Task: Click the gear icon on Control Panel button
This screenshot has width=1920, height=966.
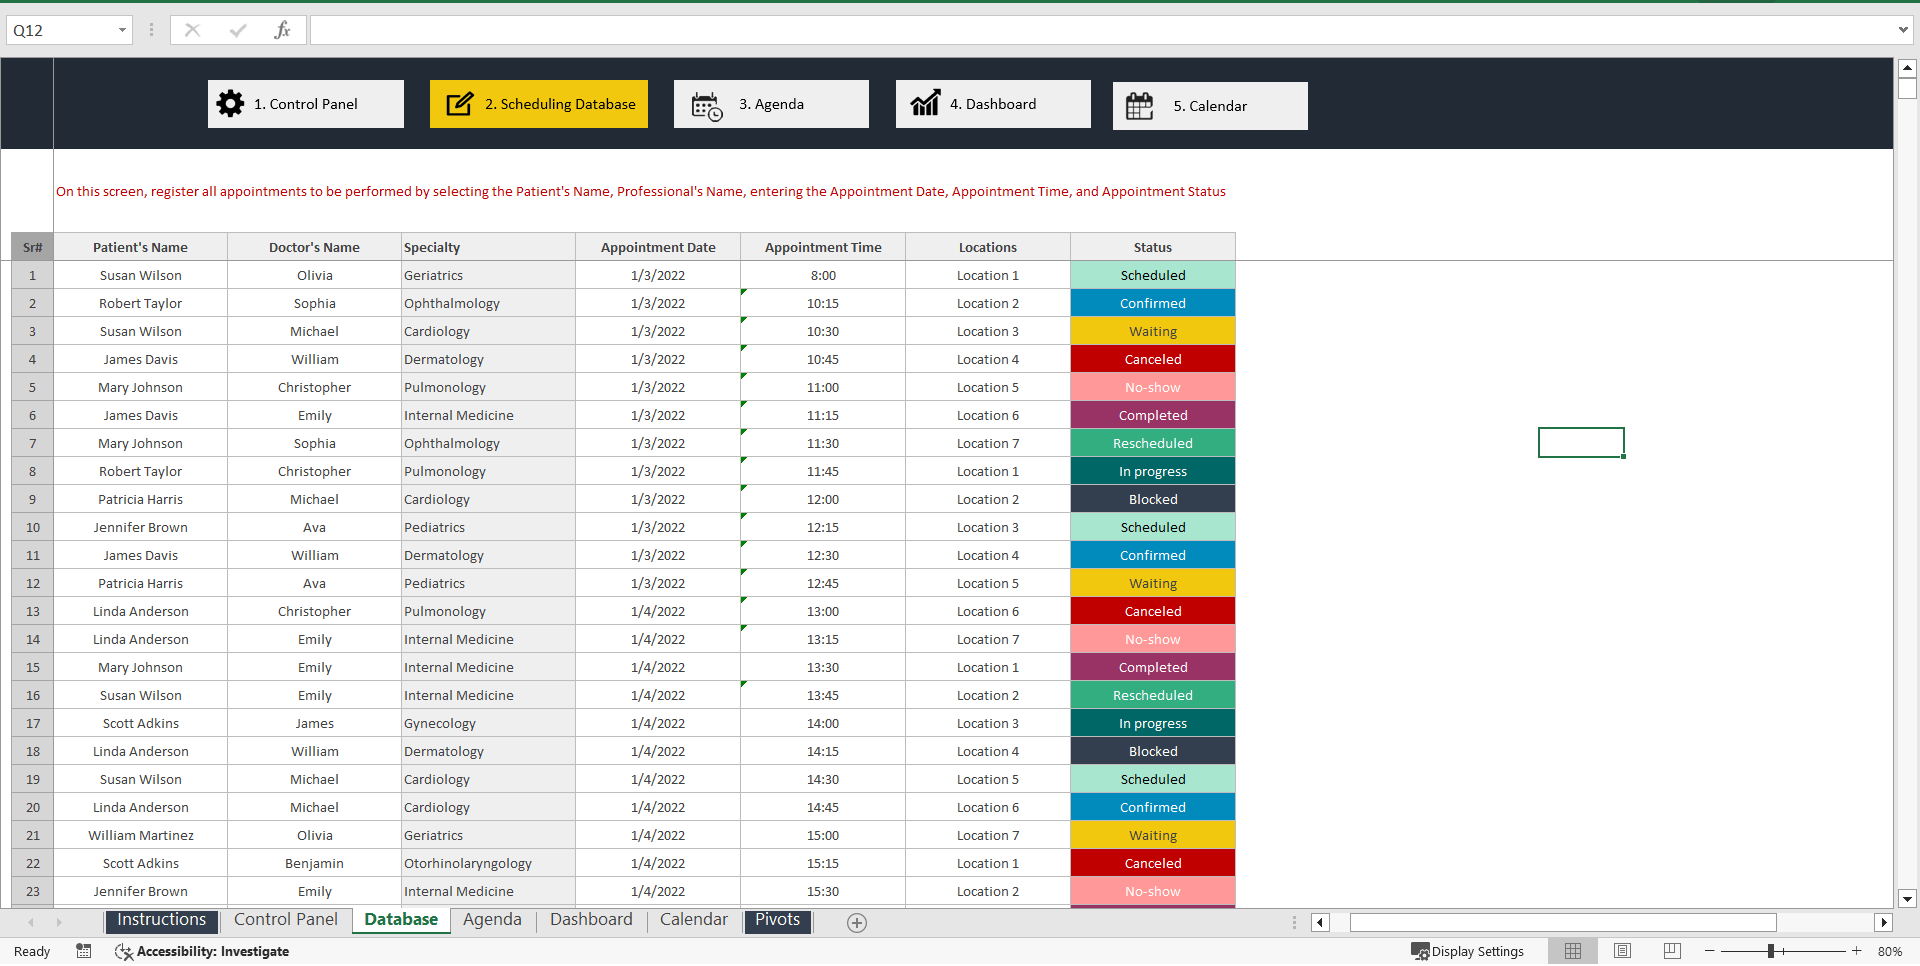Action: [230, 103]
